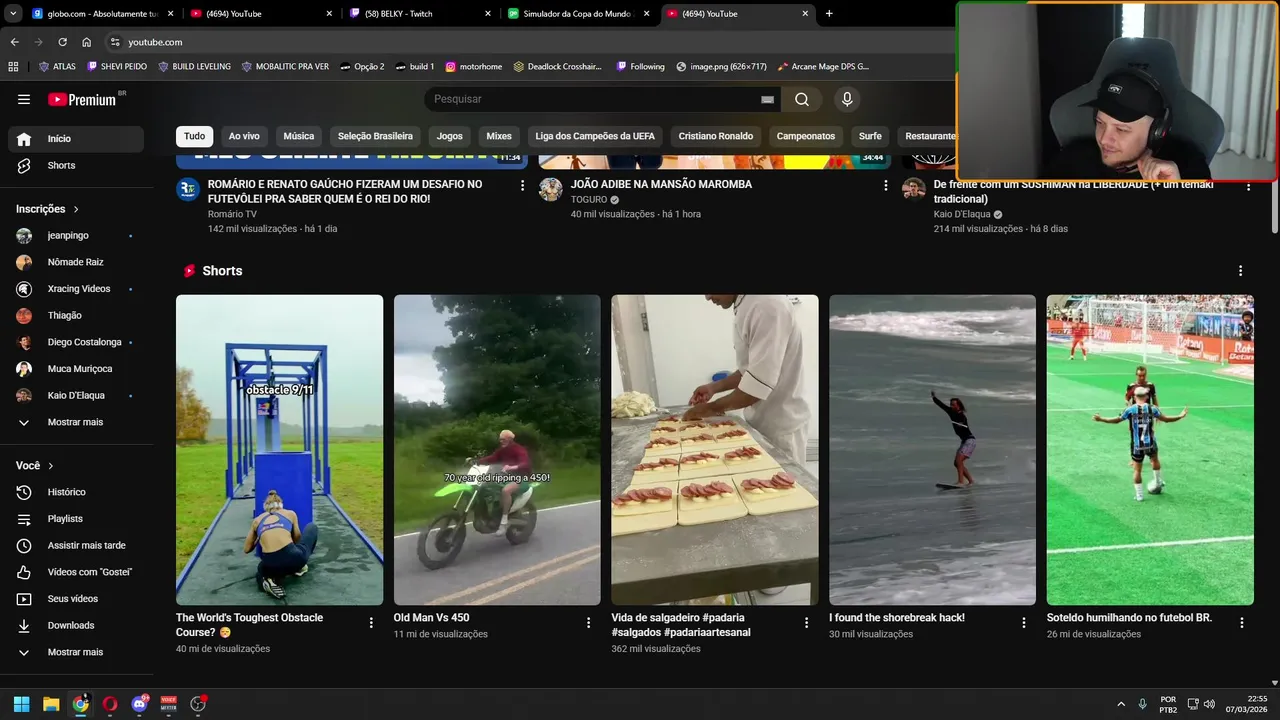
Task: Go back with browser back arrow
Action: 14,42
